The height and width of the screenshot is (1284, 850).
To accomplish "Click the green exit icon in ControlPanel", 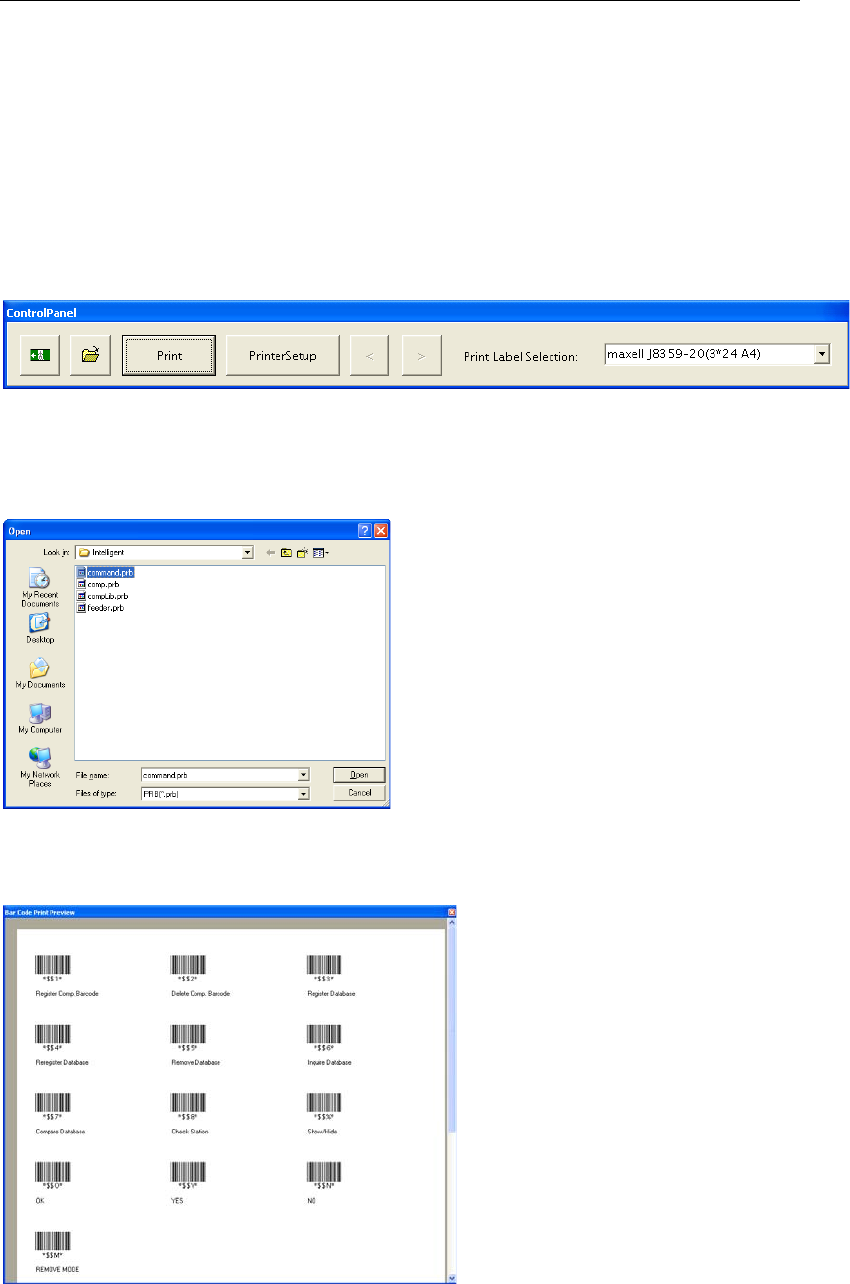I will click(x=41, y=355).
